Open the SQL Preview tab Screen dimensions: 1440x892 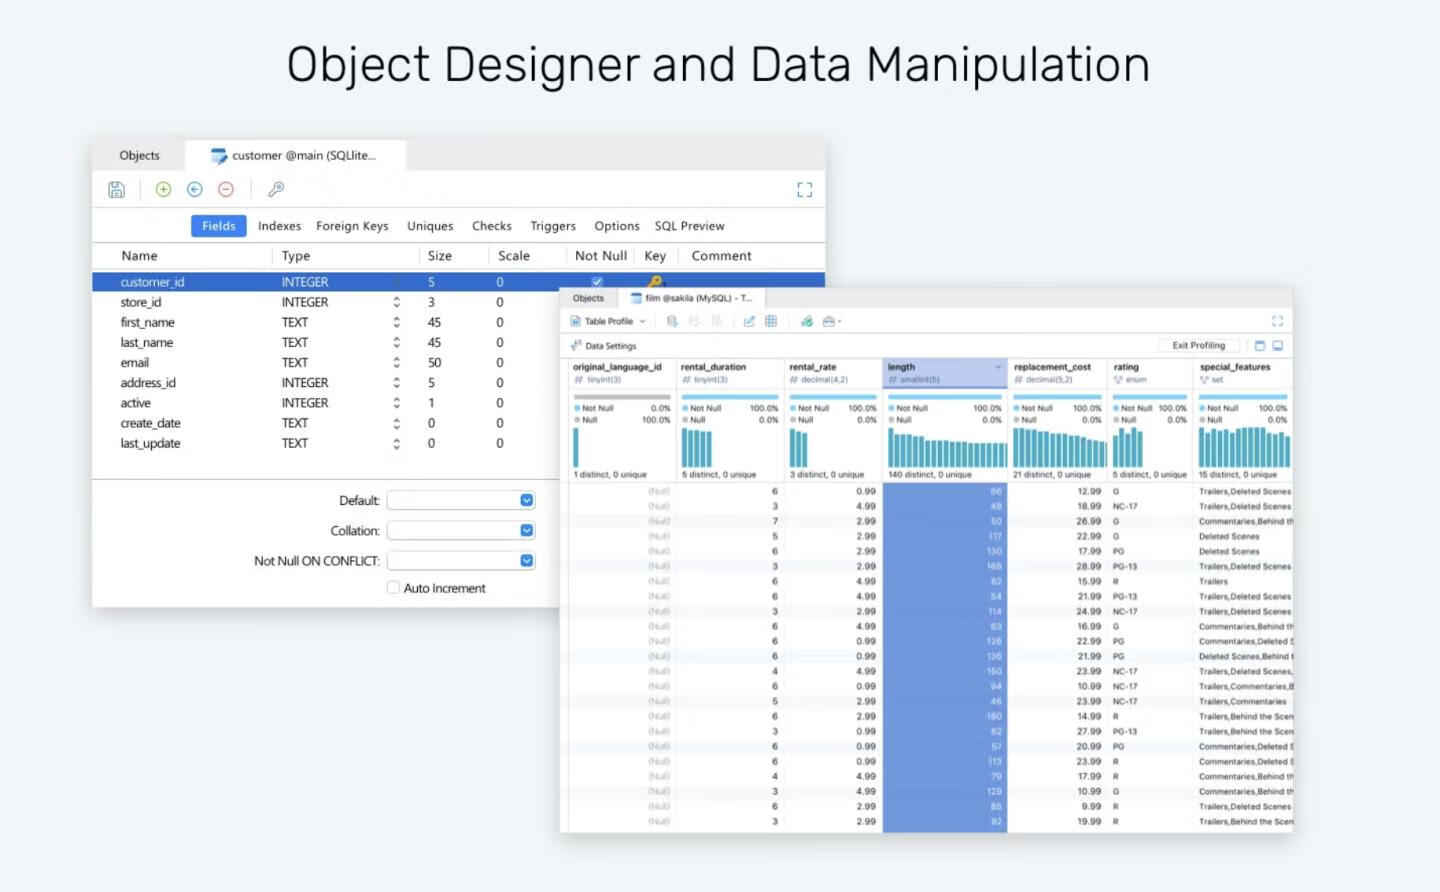coord(689,226)
